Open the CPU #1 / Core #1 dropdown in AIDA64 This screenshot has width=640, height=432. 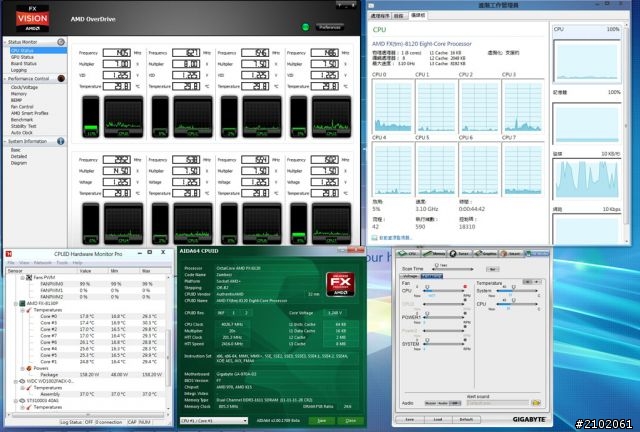click(213, 421)
